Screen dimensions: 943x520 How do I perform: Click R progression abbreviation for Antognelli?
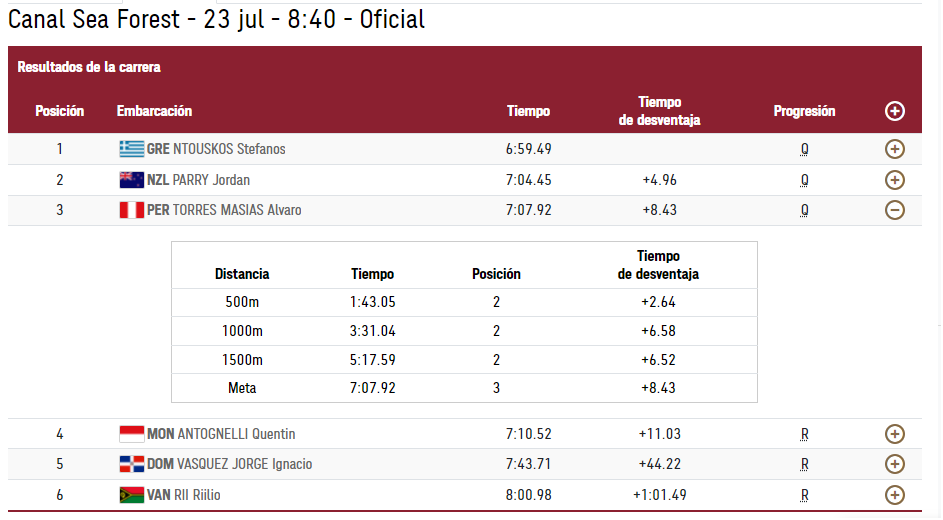(x=804, y=434)
